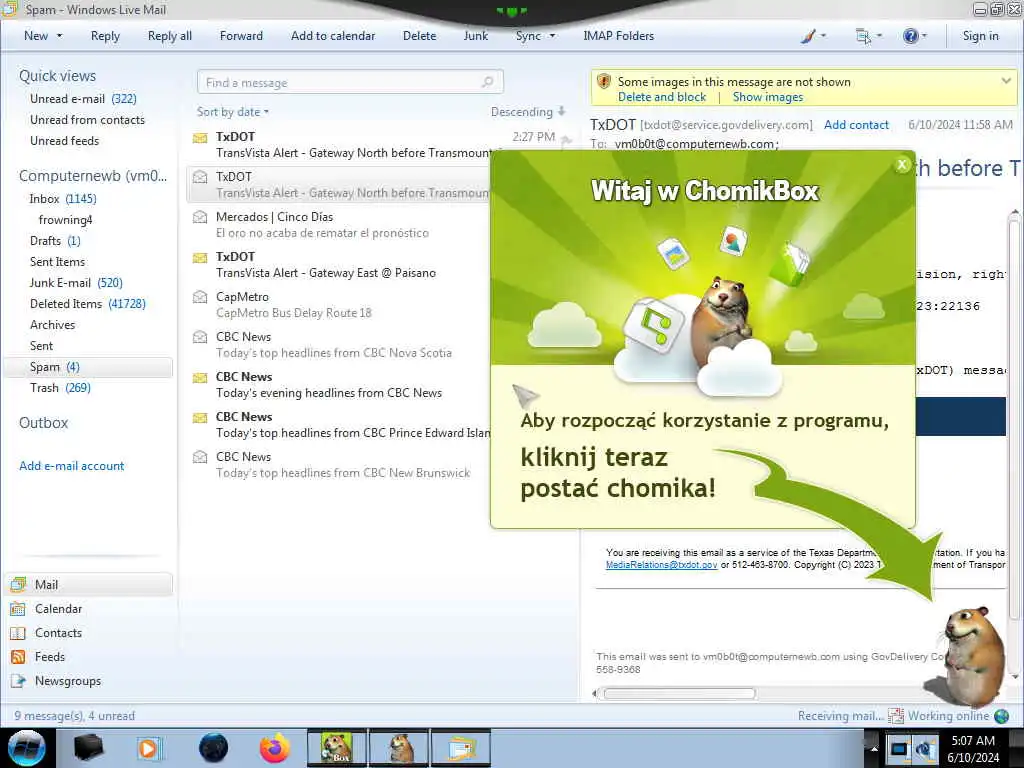The height and width of the screenshot is (768, 1024).
Task: Click Reply all in the toolbar
Action: point(170,36)
